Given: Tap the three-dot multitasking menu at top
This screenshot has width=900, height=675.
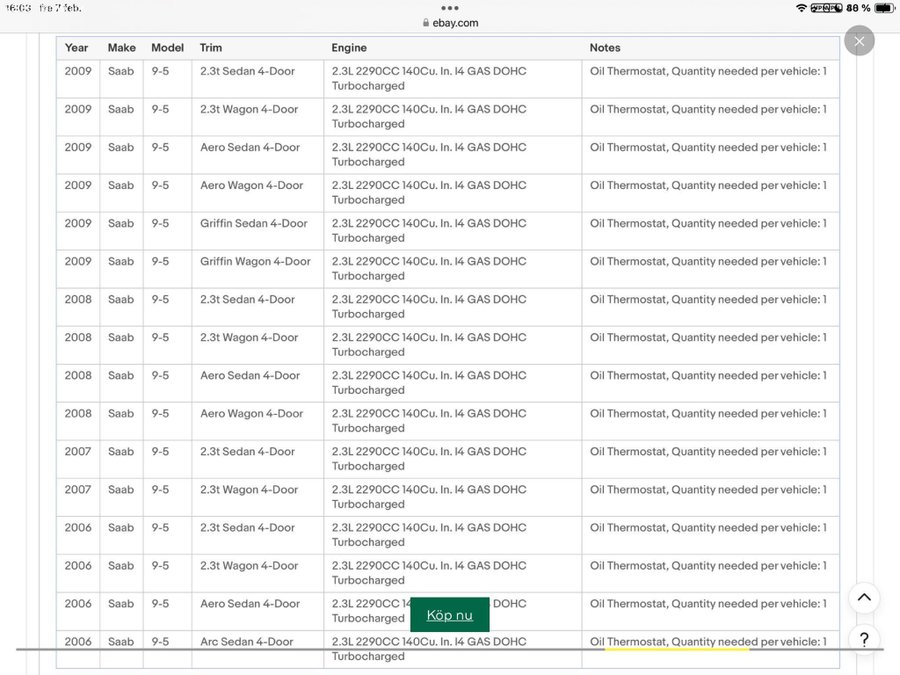Looking at the screenshot, I should click(450, 8).
